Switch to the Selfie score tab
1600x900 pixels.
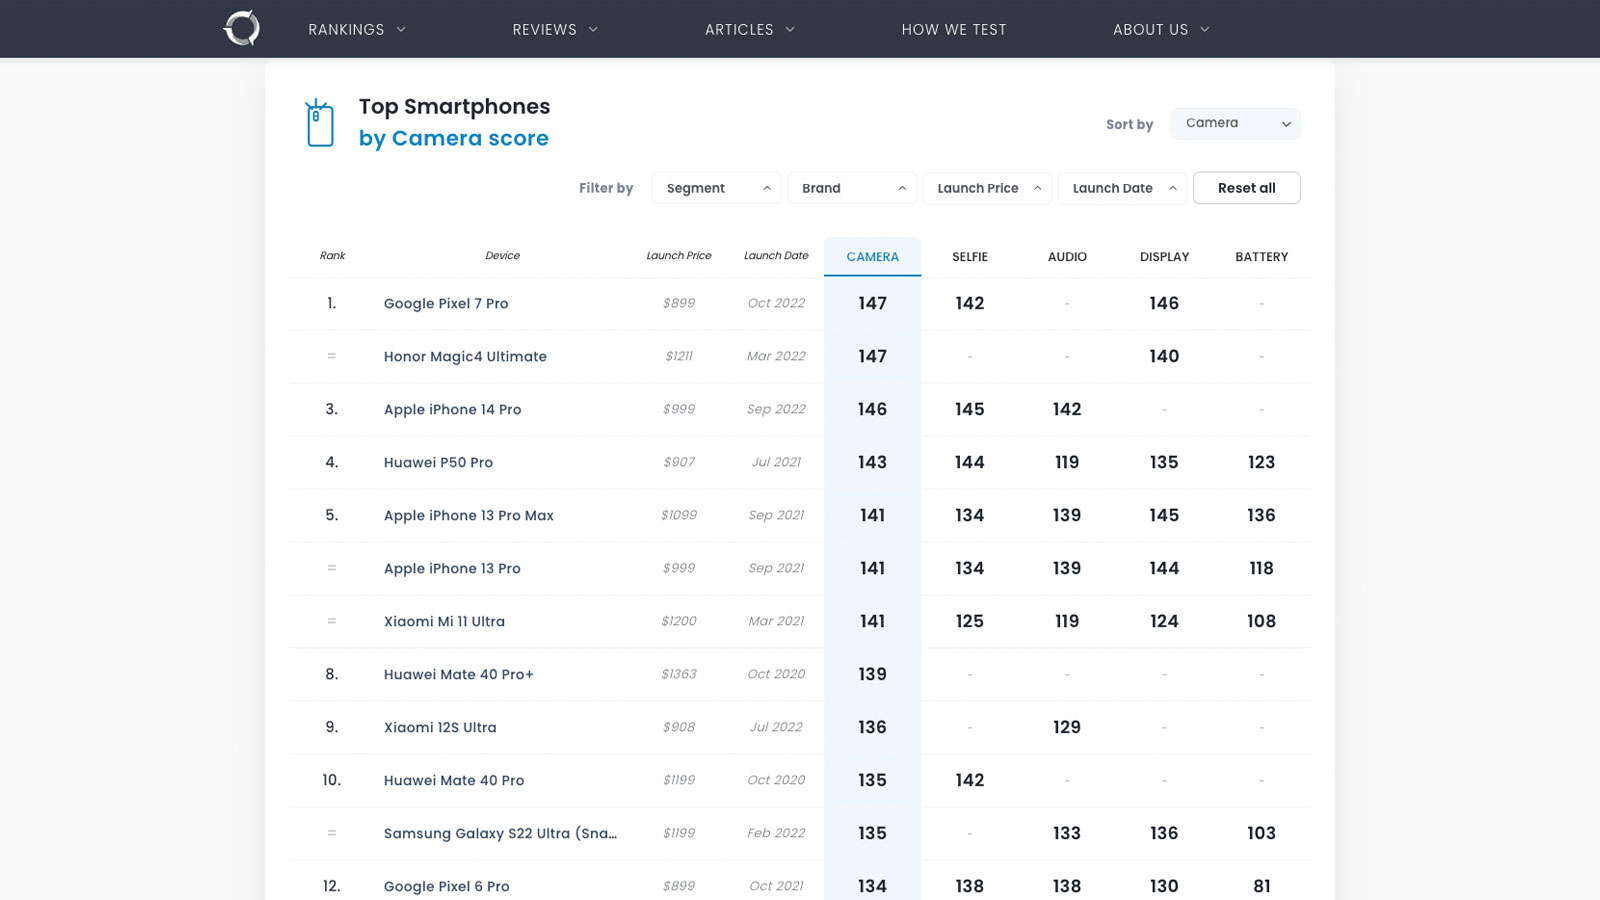[970, 257]
